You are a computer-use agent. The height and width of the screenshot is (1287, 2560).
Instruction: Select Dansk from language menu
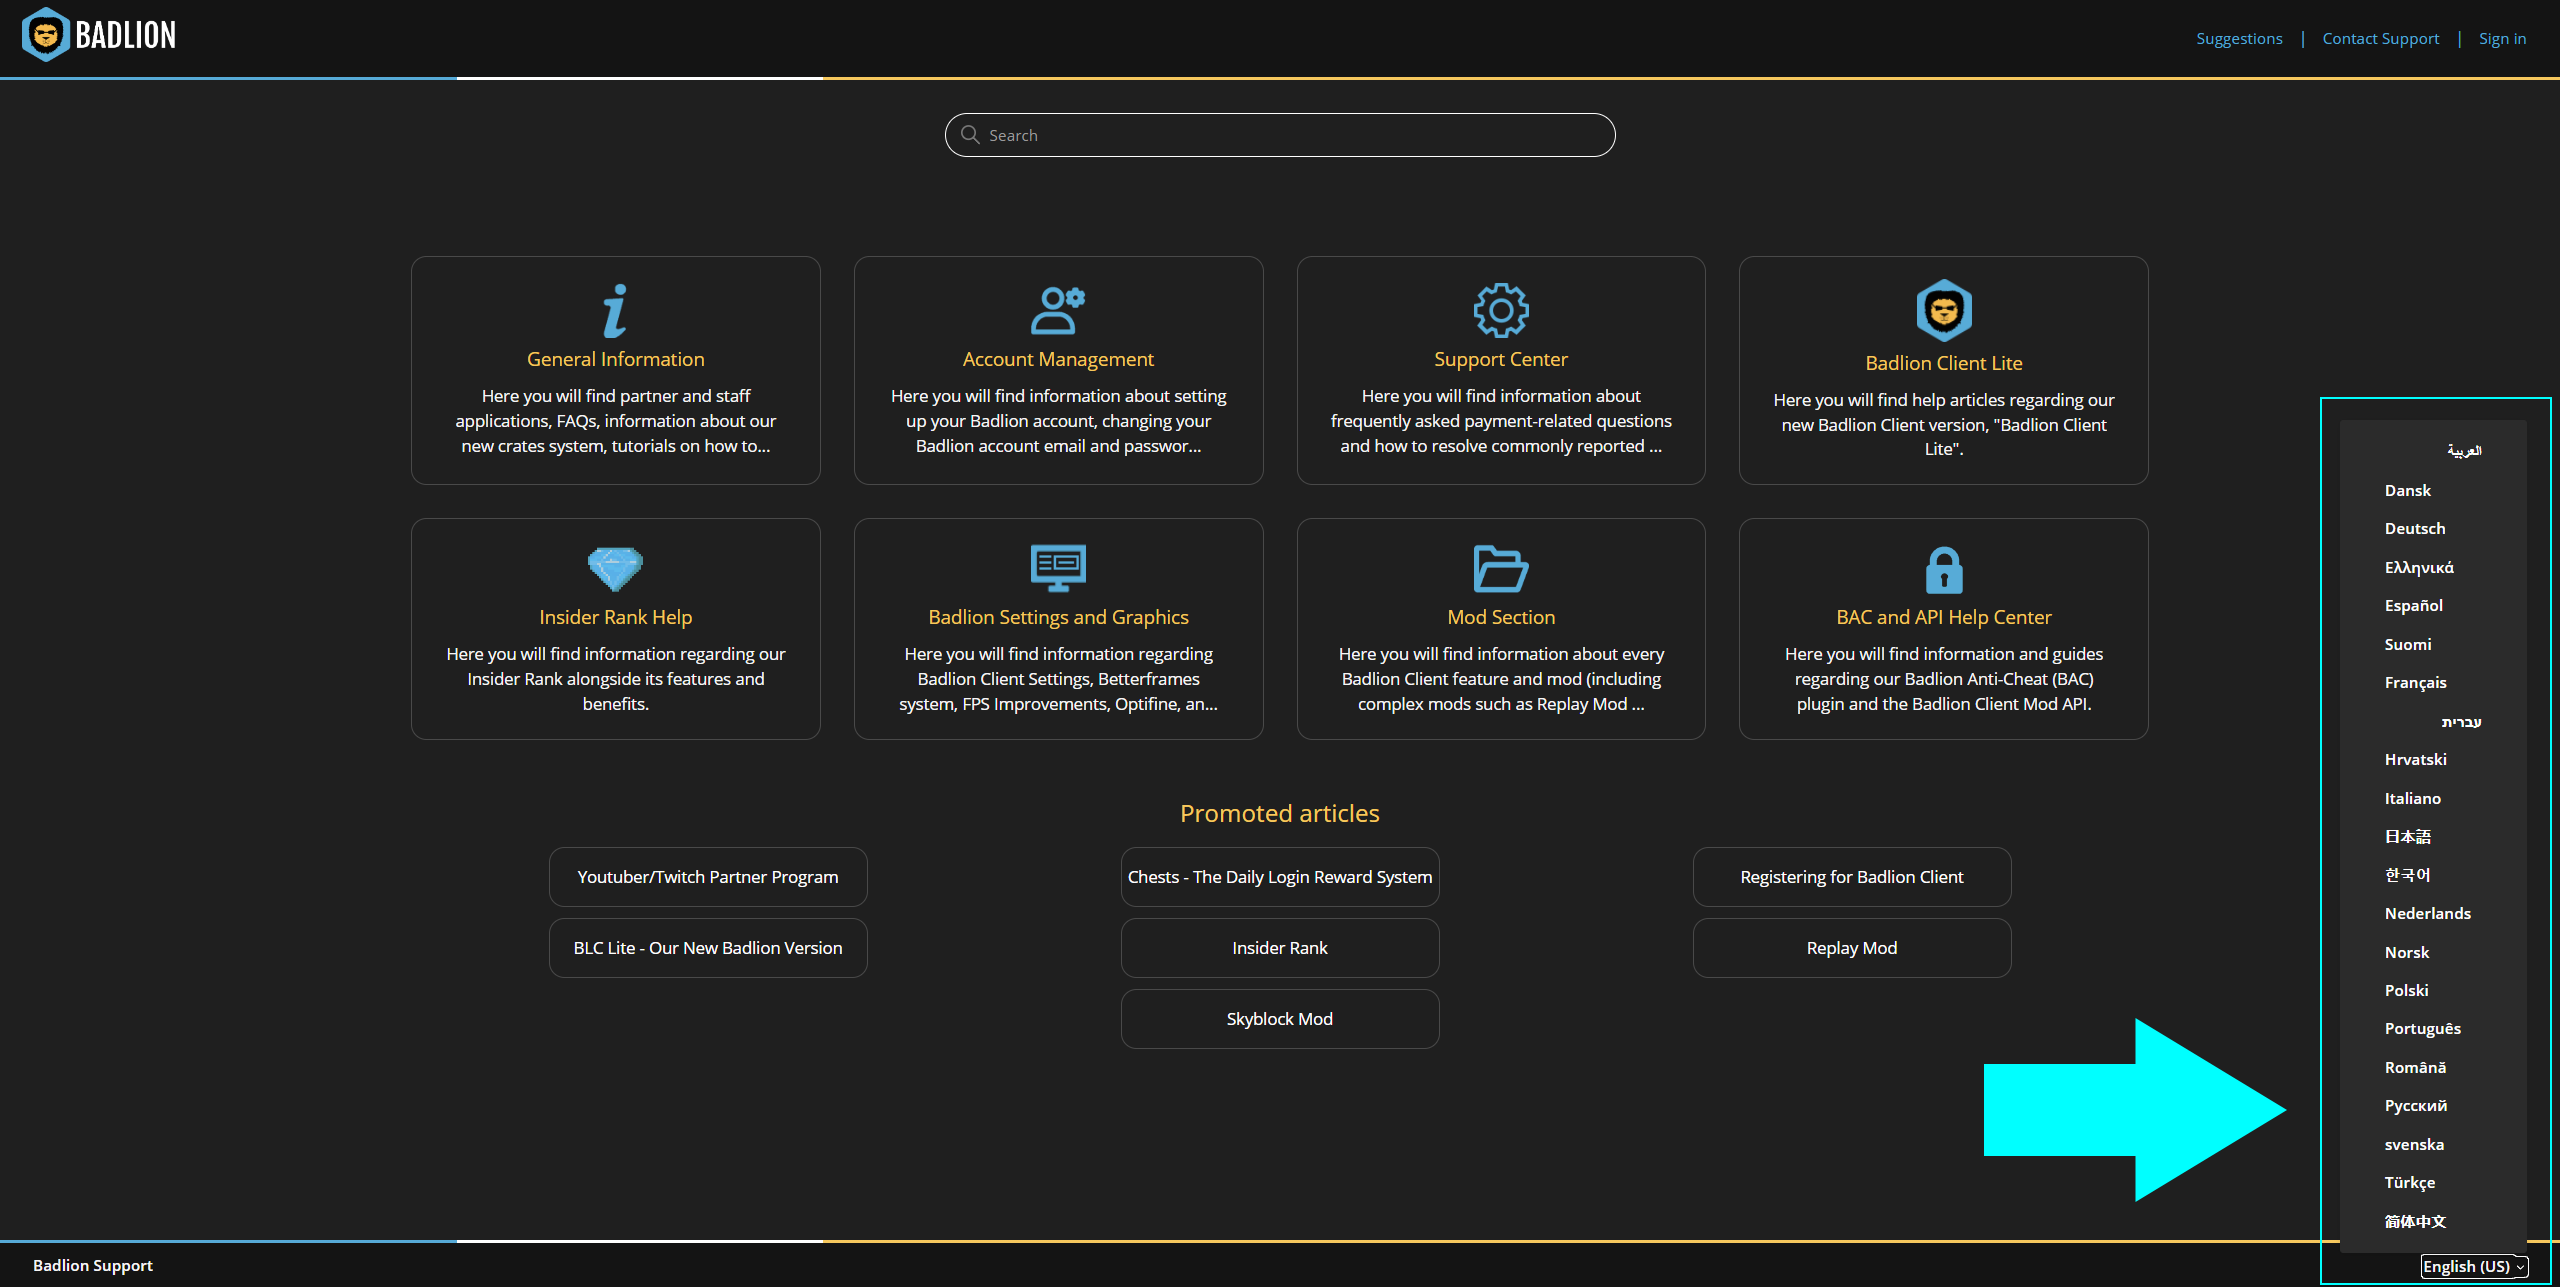[2407, 490]
